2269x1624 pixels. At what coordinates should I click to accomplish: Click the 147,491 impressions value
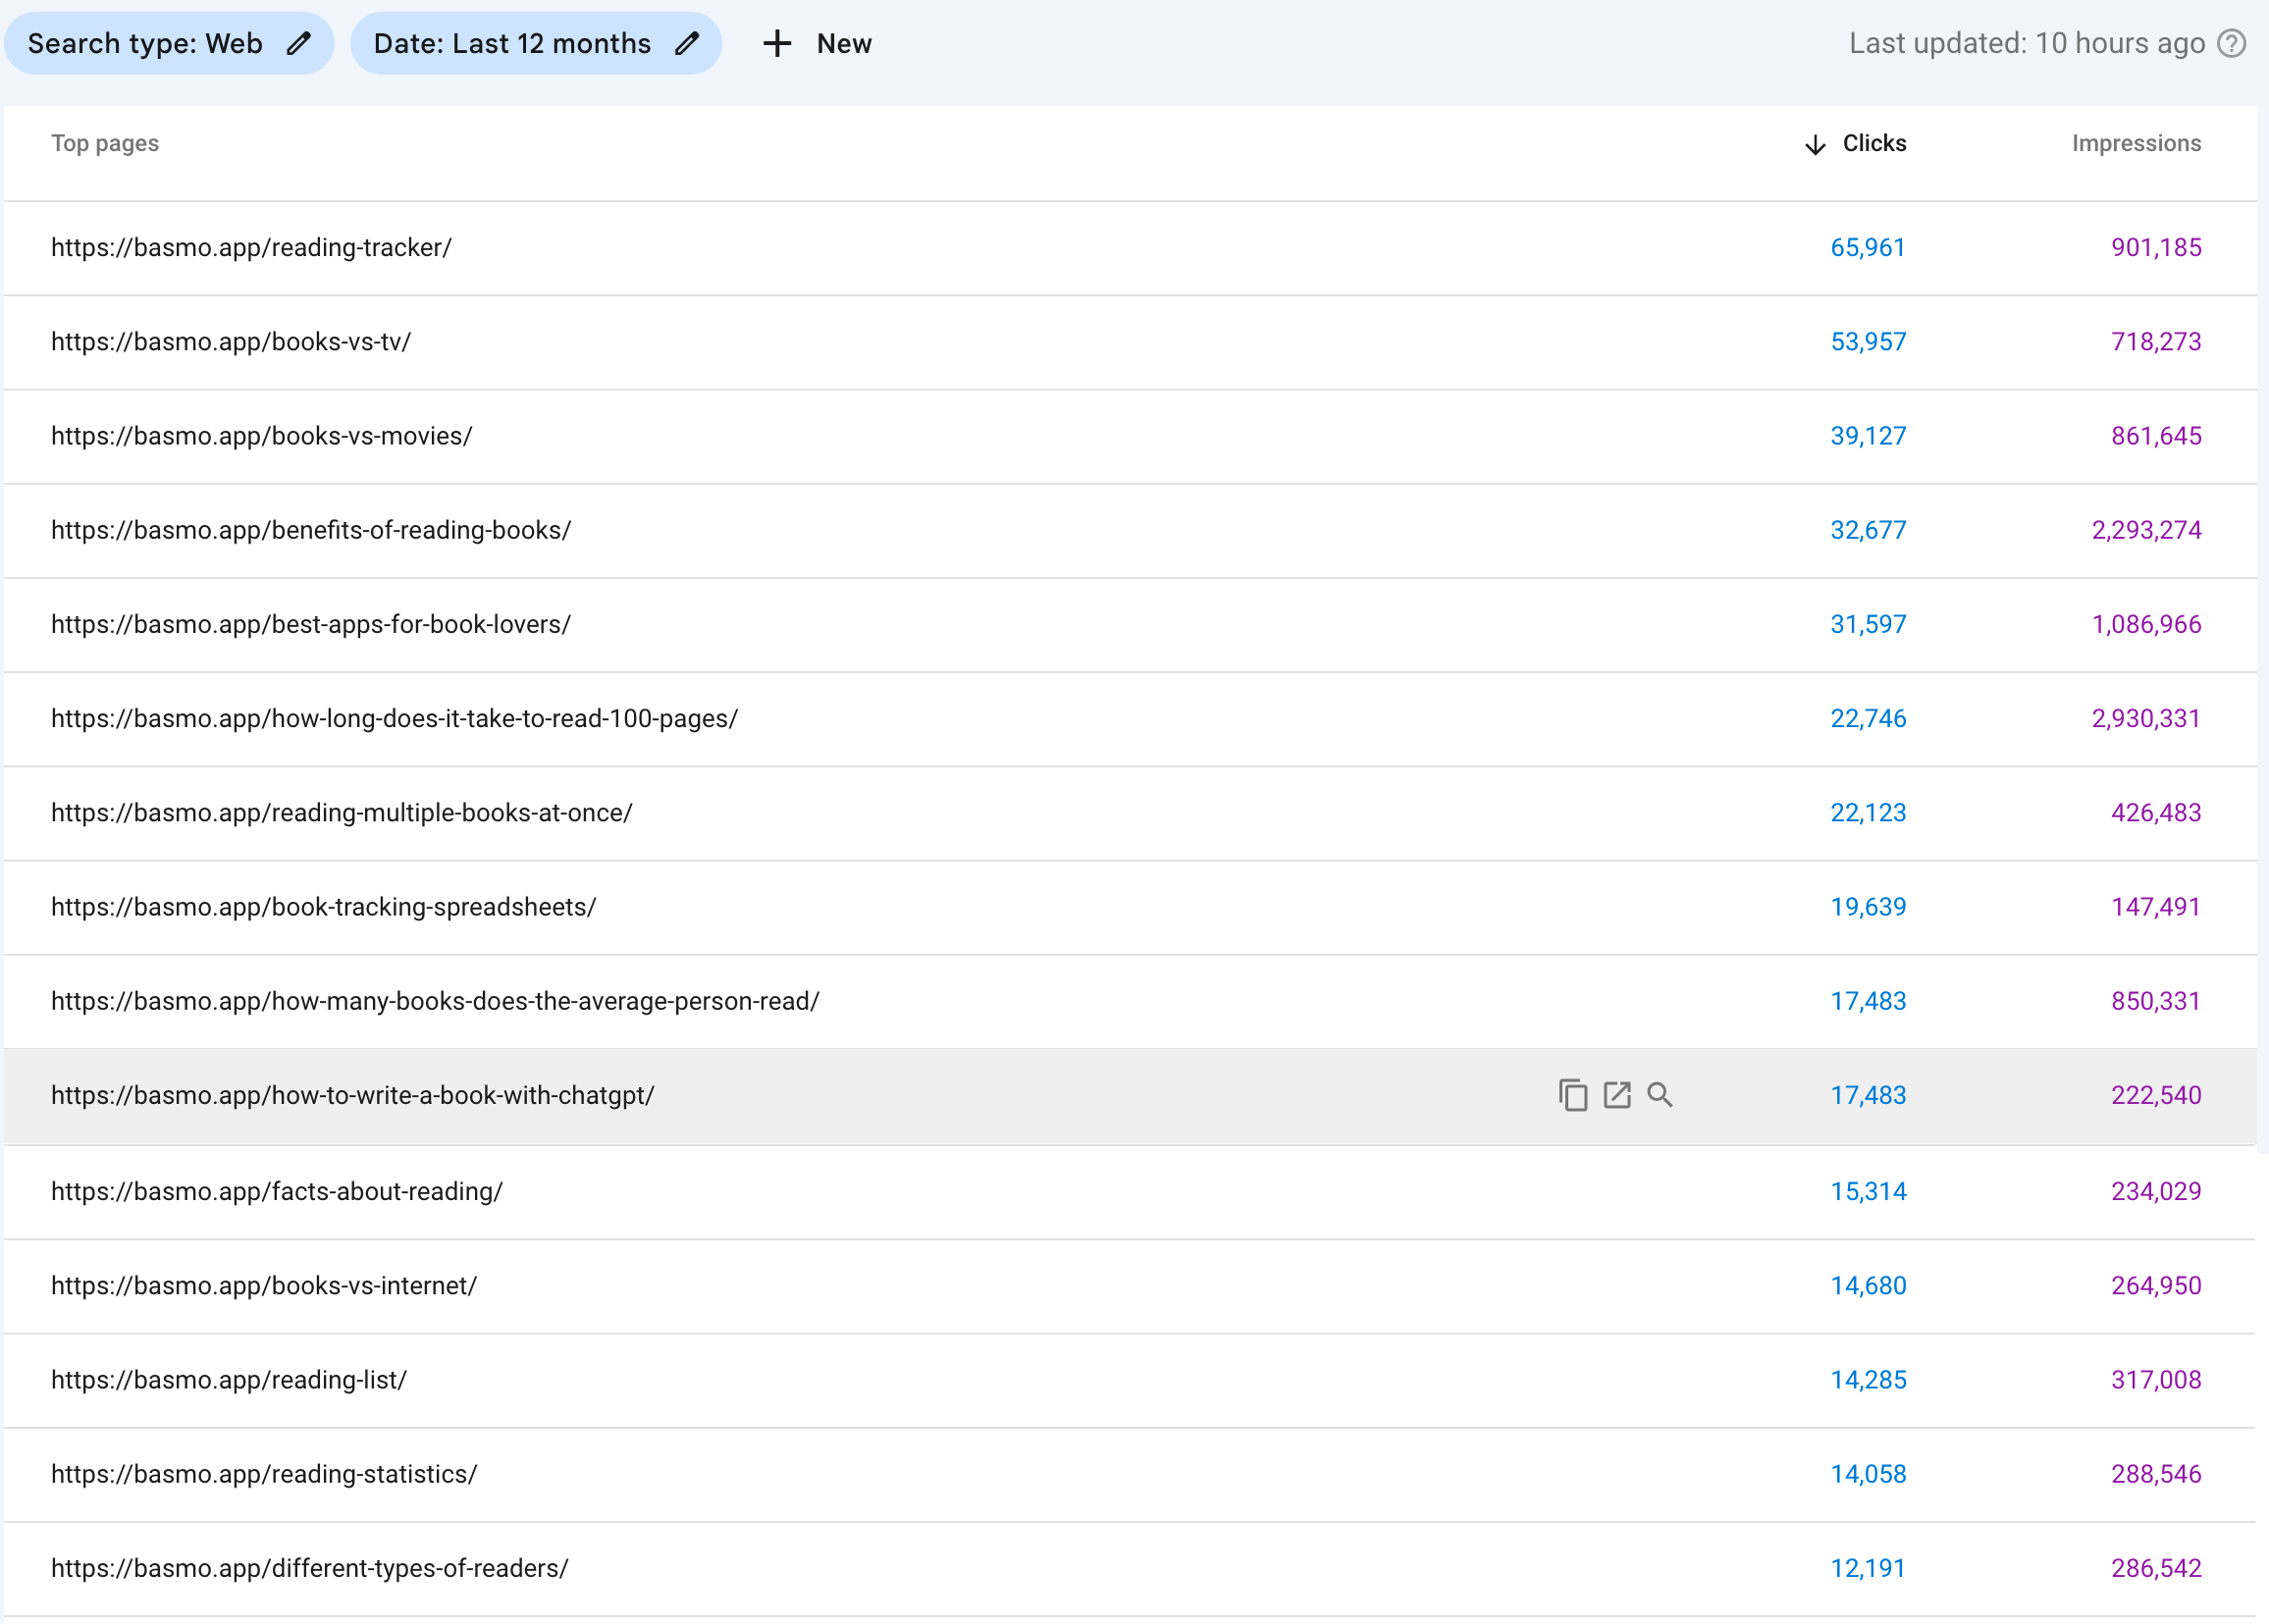pyautogui.click(x=2156, y=907)
